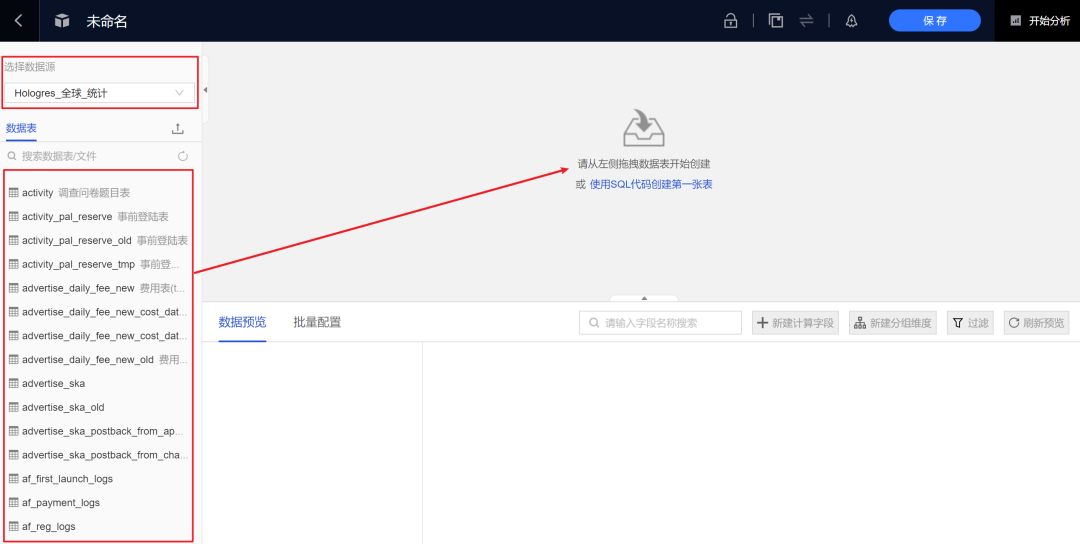
Task: Select the activity_pal_reserve_old table row
Action: [x=98, y=240]
